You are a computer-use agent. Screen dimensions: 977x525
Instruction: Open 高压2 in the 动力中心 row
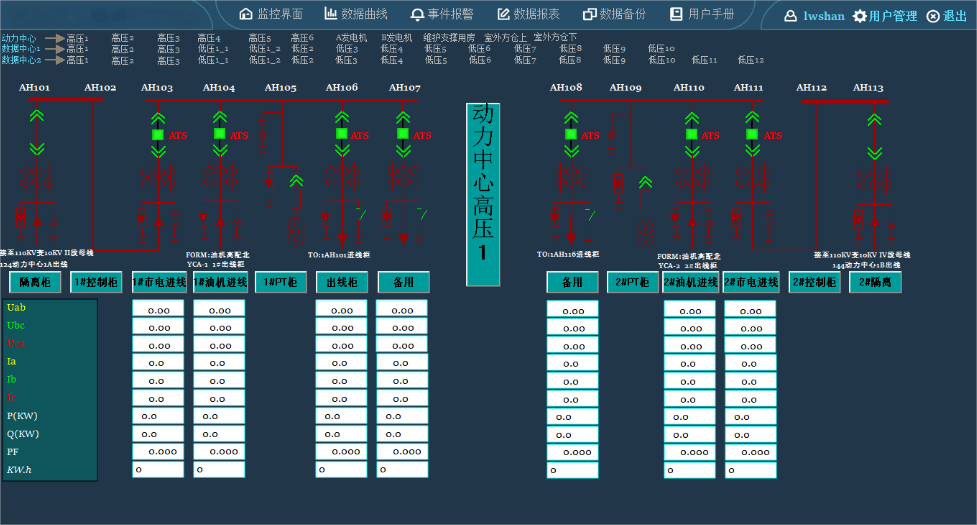pyautogui.click(x=123, y=39)
